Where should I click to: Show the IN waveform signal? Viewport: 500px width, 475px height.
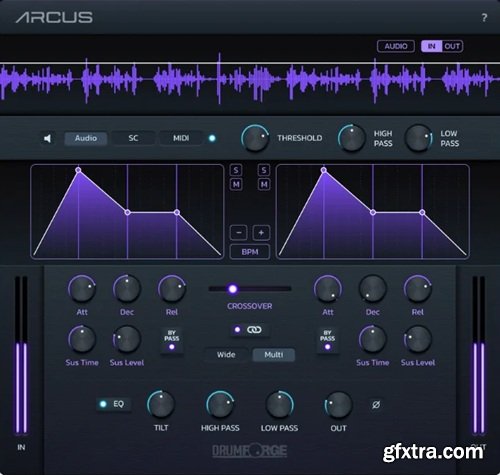[x=431, y=46]
